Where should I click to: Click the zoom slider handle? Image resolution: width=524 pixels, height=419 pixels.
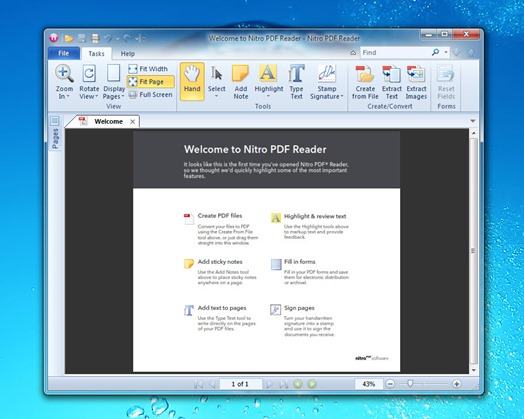(x=410, y=384)
